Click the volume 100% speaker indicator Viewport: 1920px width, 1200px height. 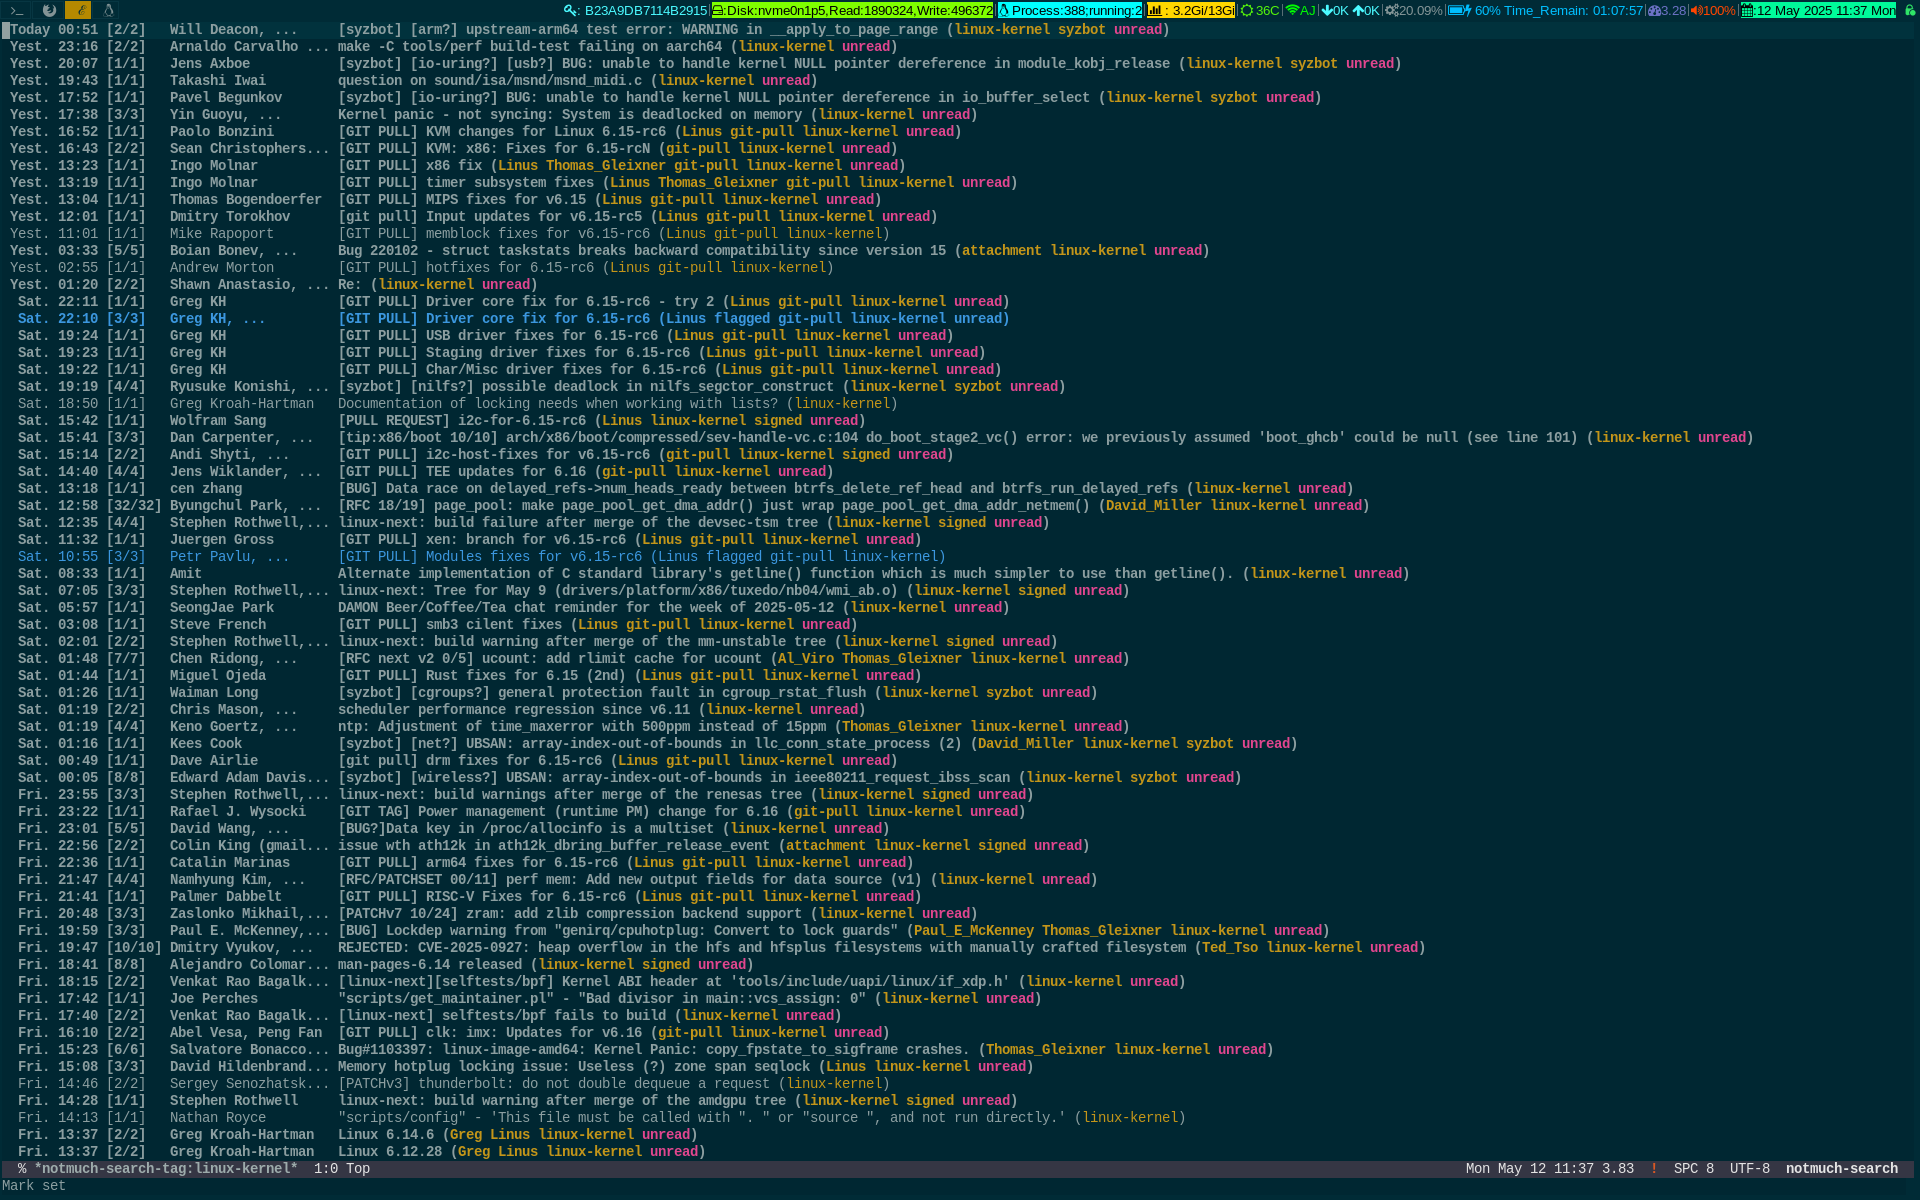[1713, 10]
